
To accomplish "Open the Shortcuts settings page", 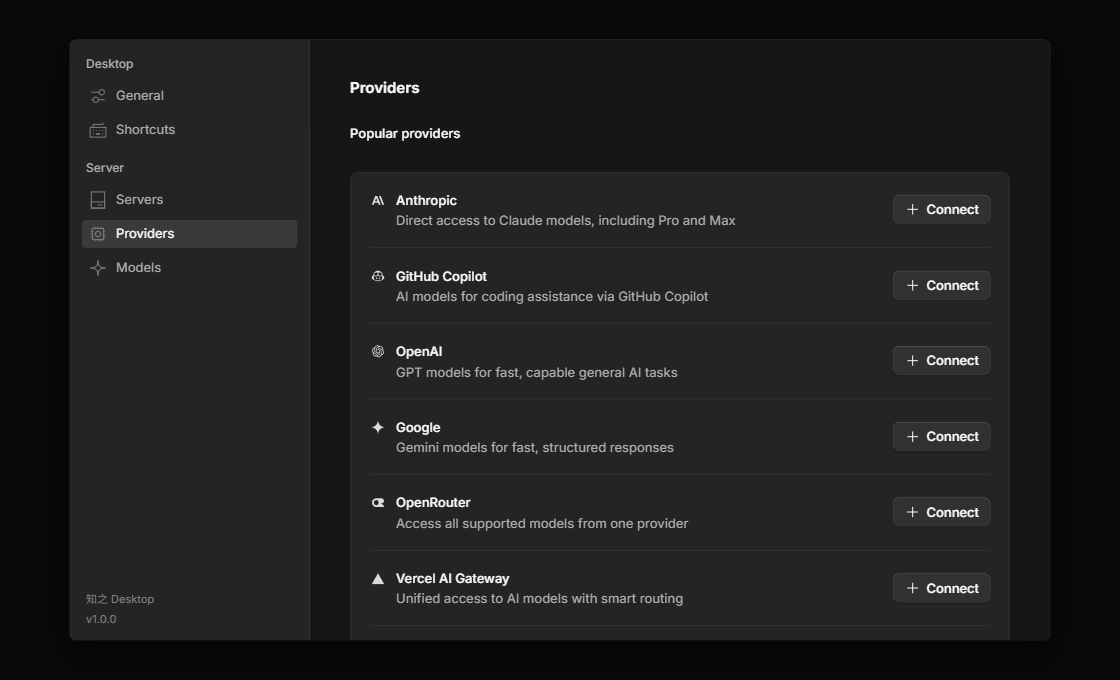I will click(189, 130).
